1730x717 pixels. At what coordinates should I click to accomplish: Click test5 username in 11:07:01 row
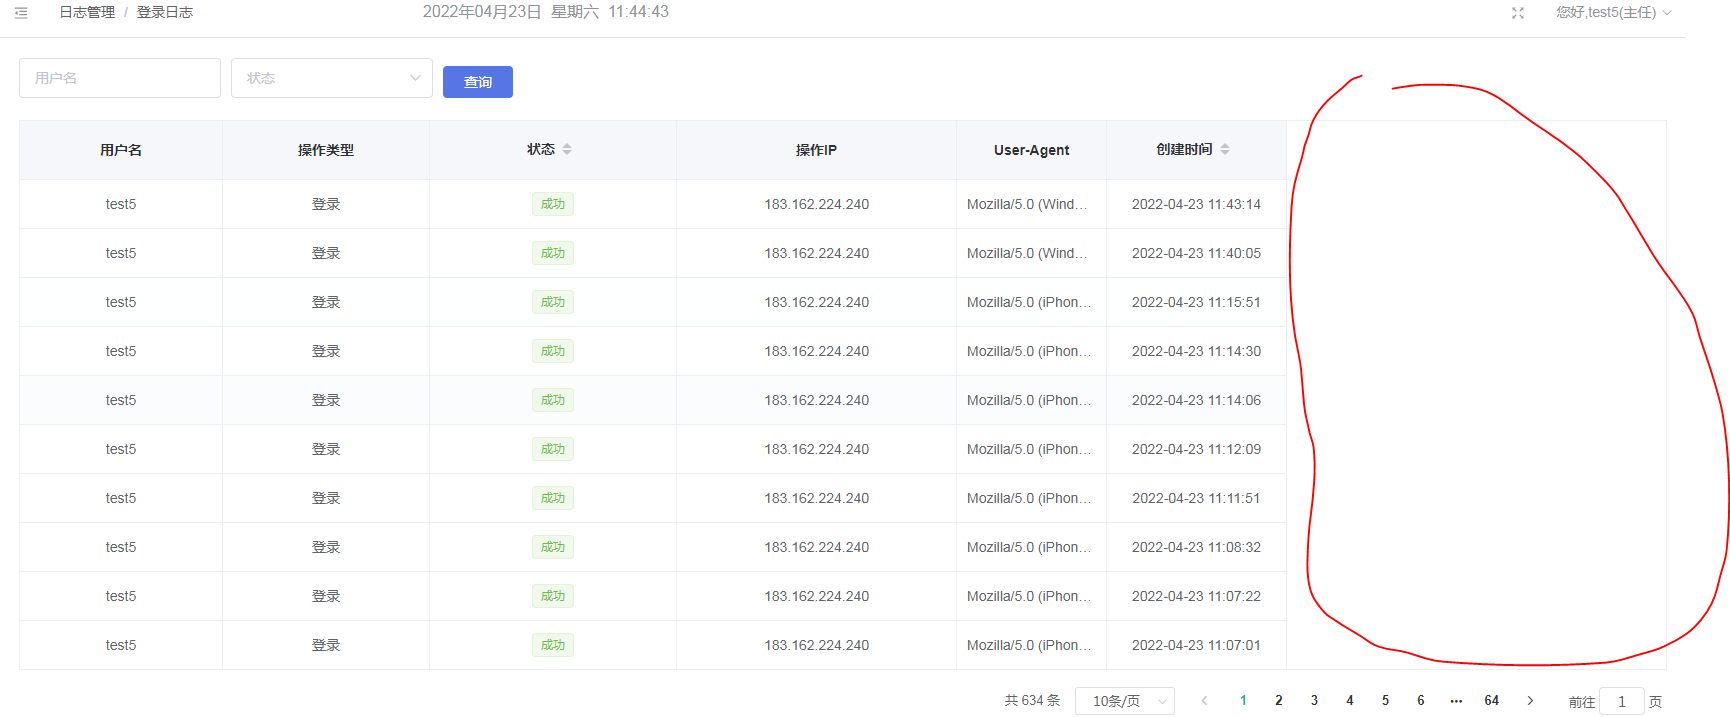click(121, 645)
